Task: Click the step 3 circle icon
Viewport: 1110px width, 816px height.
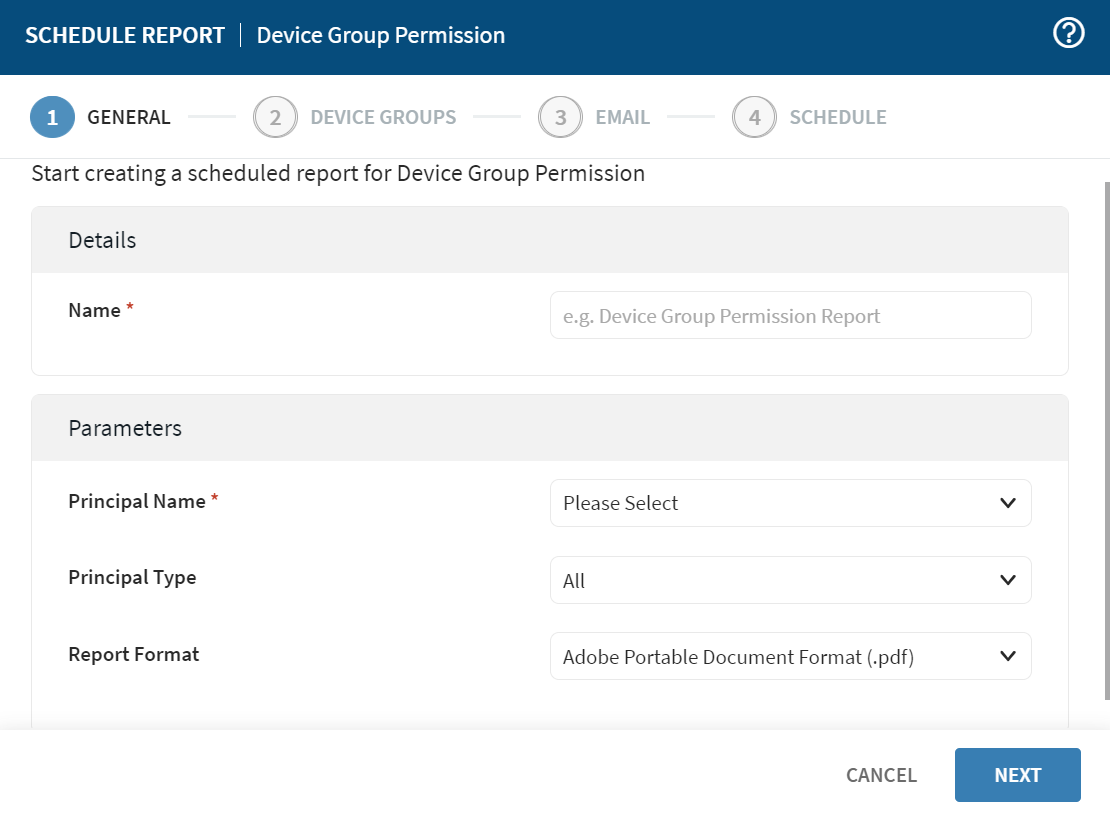Action: 560,117
